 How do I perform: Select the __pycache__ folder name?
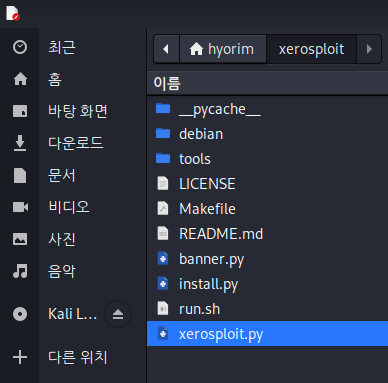click(220, 109)
